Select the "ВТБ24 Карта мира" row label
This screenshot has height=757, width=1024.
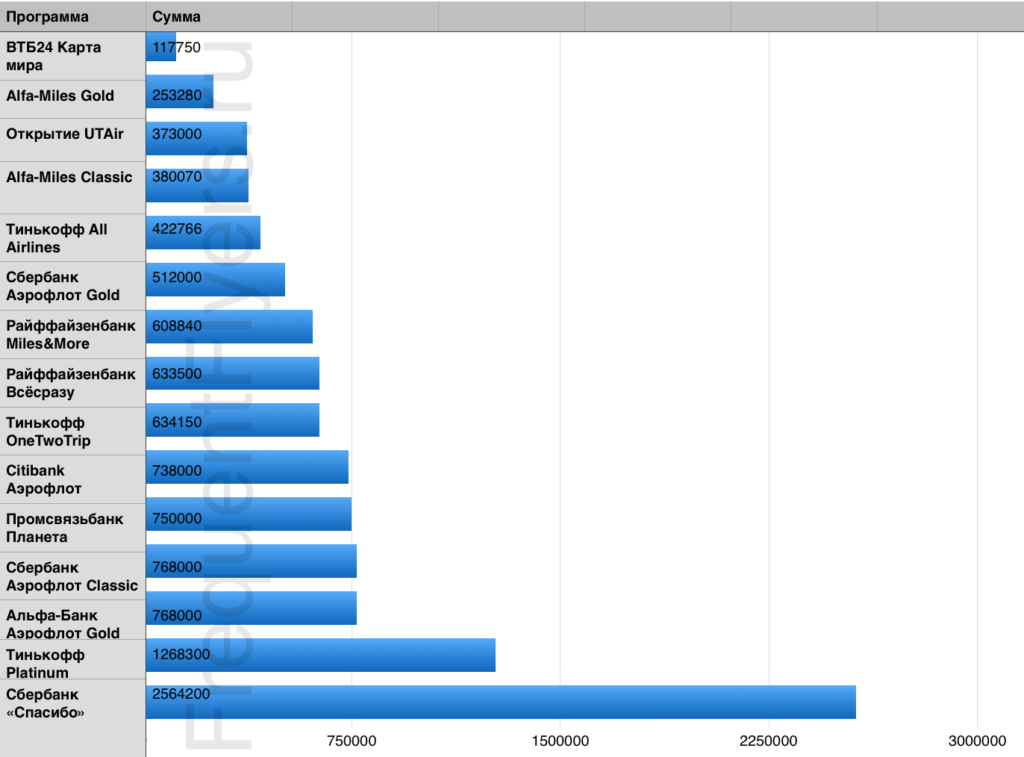tap(54, 56)
